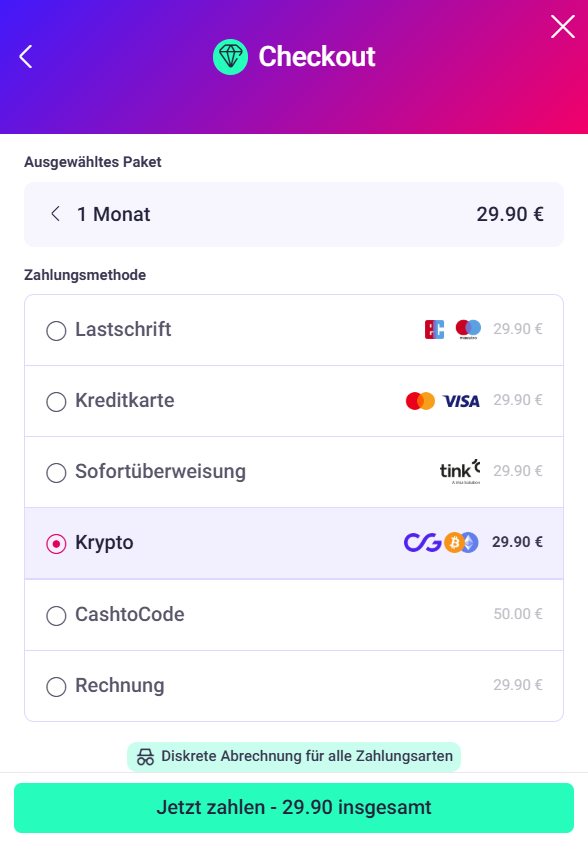Image resolution: width=588 pixels, height=864 pixels.
Task: Click Diskrete Abrechnung für alle Zahlungsarten badge
Action: [294, 757]
